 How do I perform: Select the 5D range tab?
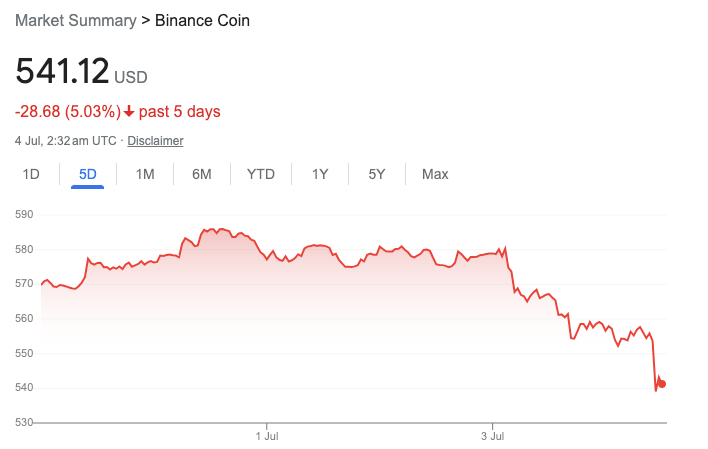pos(88,174)
